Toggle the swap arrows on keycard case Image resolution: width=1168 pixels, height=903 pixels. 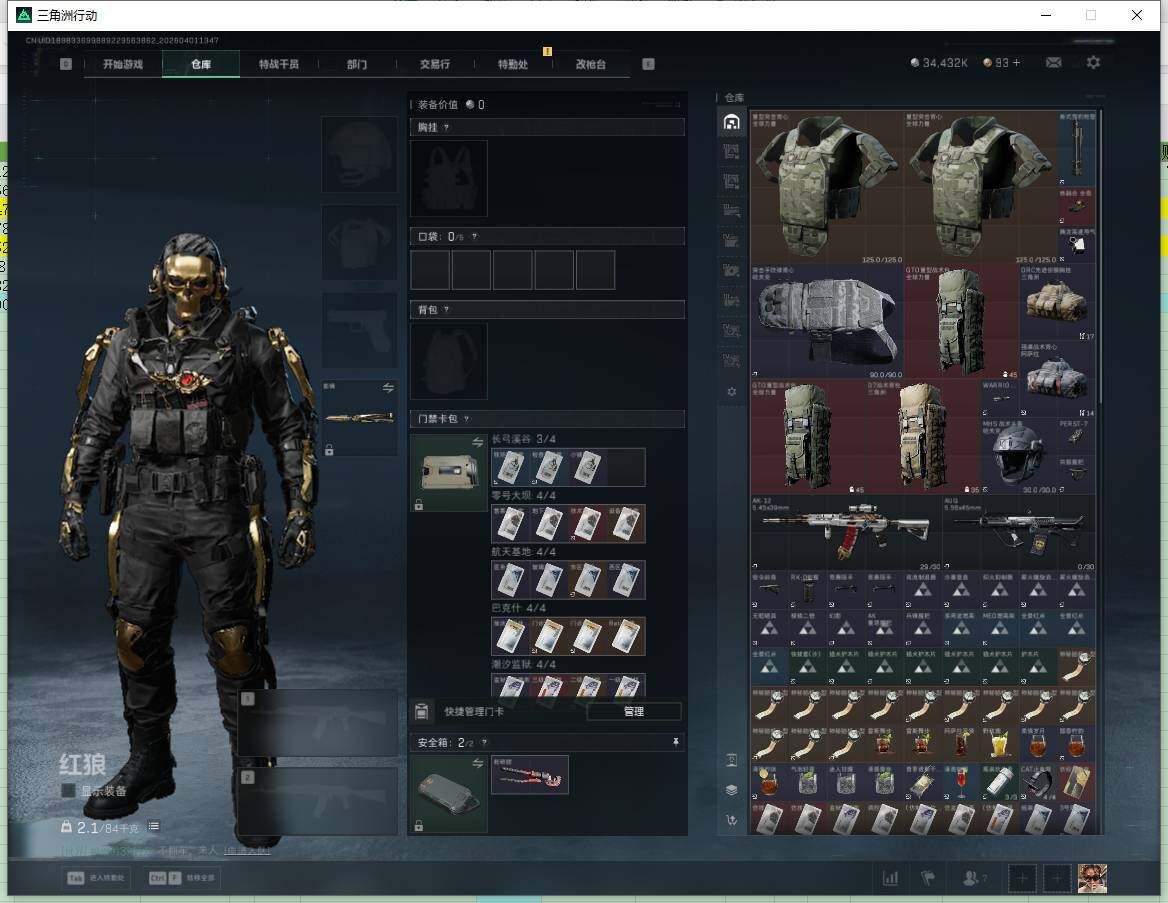coord(477,442)
